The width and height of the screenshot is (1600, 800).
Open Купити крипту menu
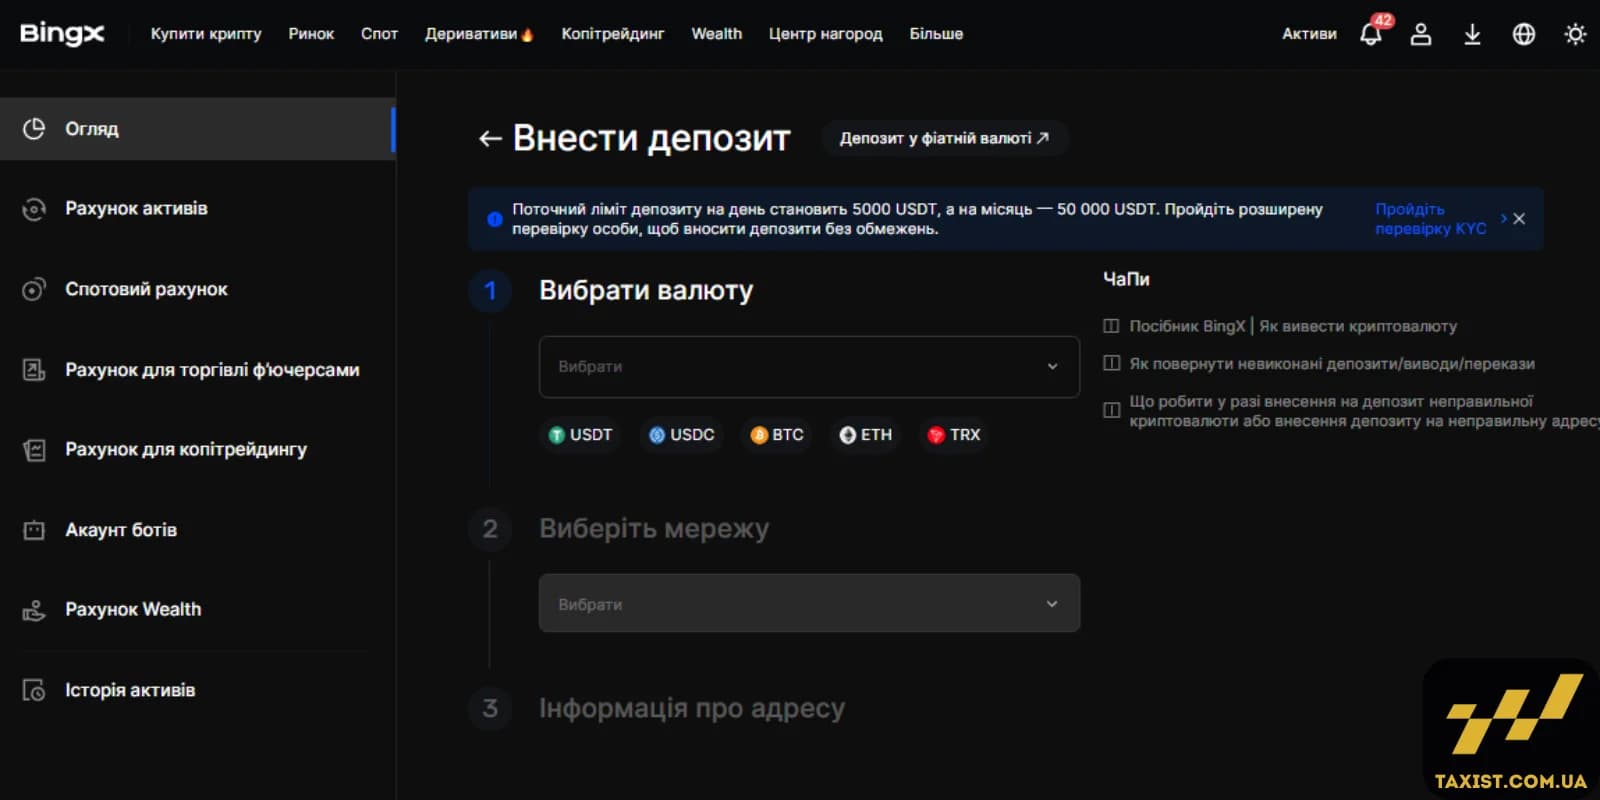coord(206,34)
